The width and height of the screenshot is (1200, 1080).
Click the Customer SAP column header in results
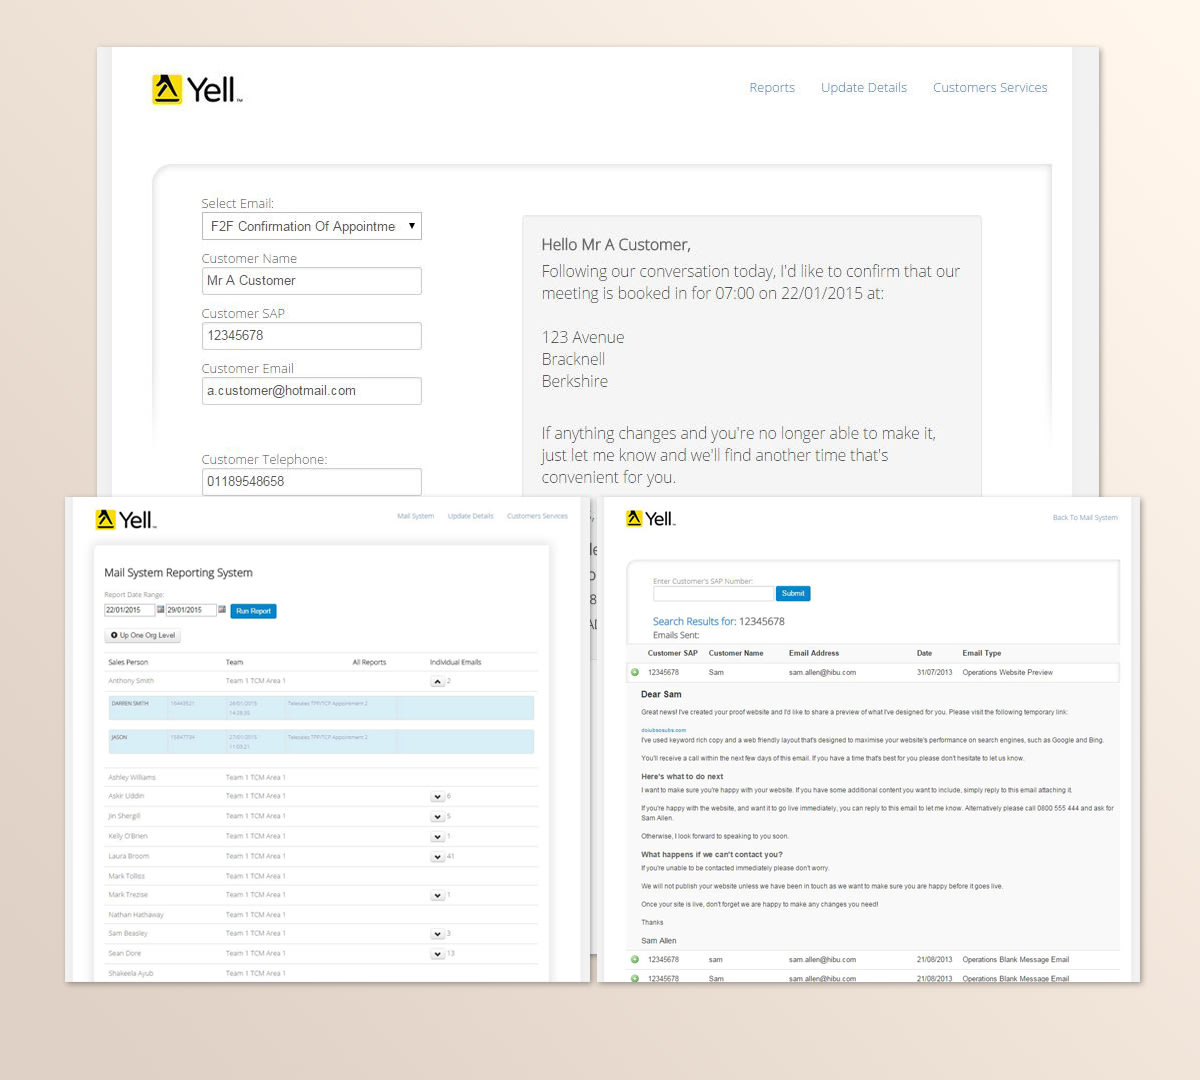click(x=672, y=653)
